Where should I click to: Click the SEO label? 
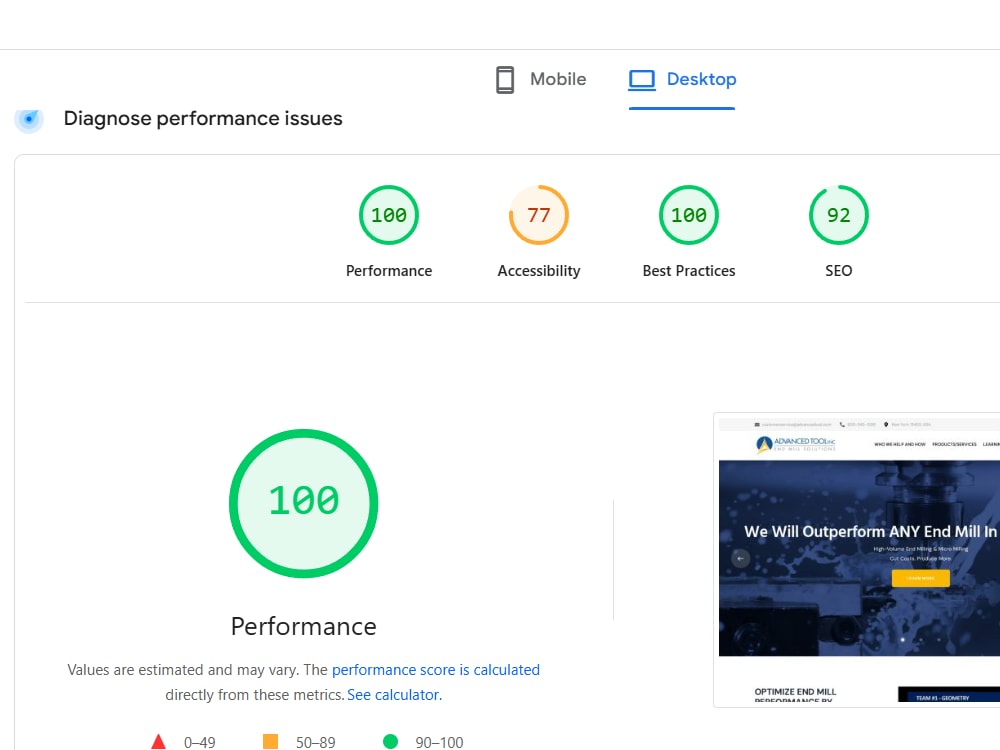pos(839,271)
